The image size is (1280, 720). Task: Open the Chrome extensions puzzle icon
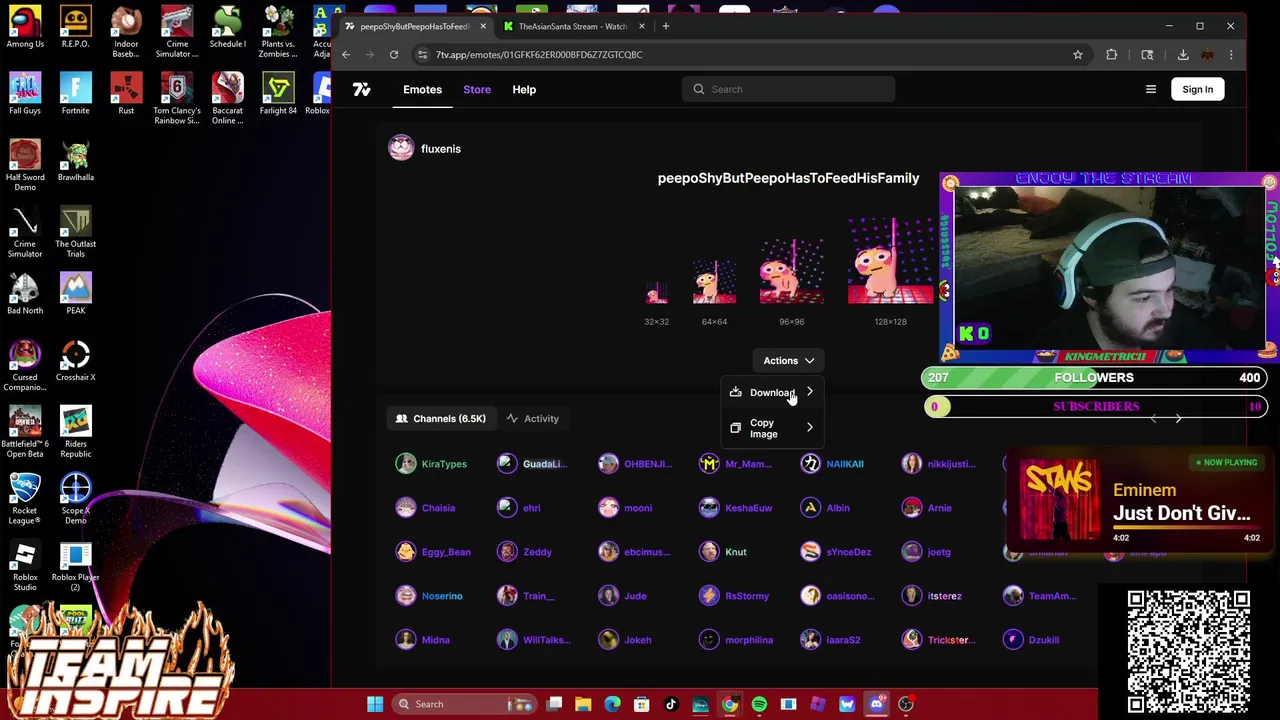click(x=1112, y=55)
